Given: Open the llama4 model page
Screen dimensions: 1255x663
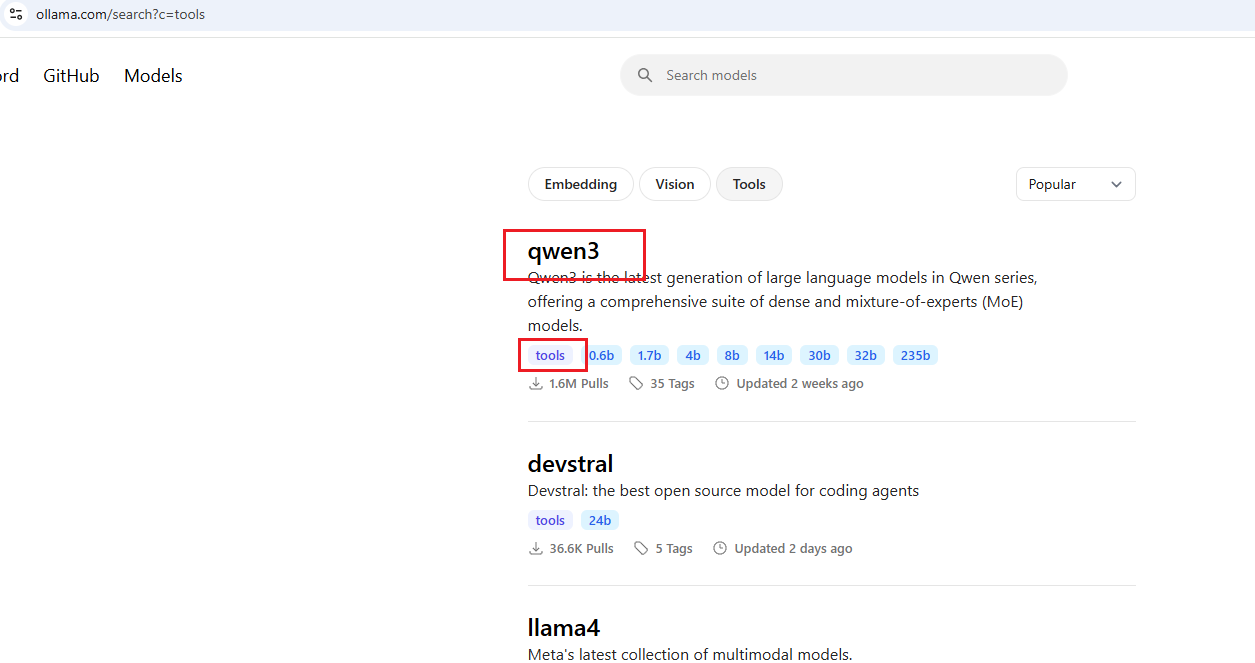Looking at the screenshot, I should (564, 628).
